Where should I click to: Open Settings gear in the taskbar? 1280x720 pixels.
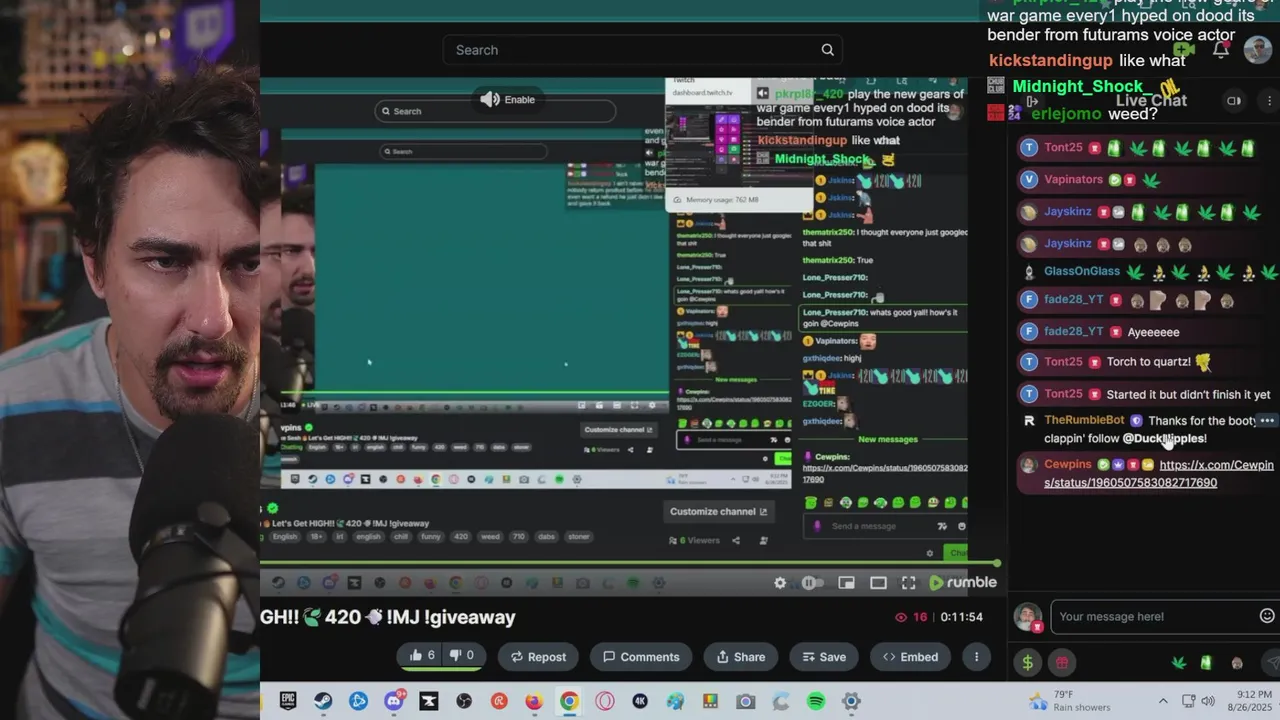click(851, 701)
